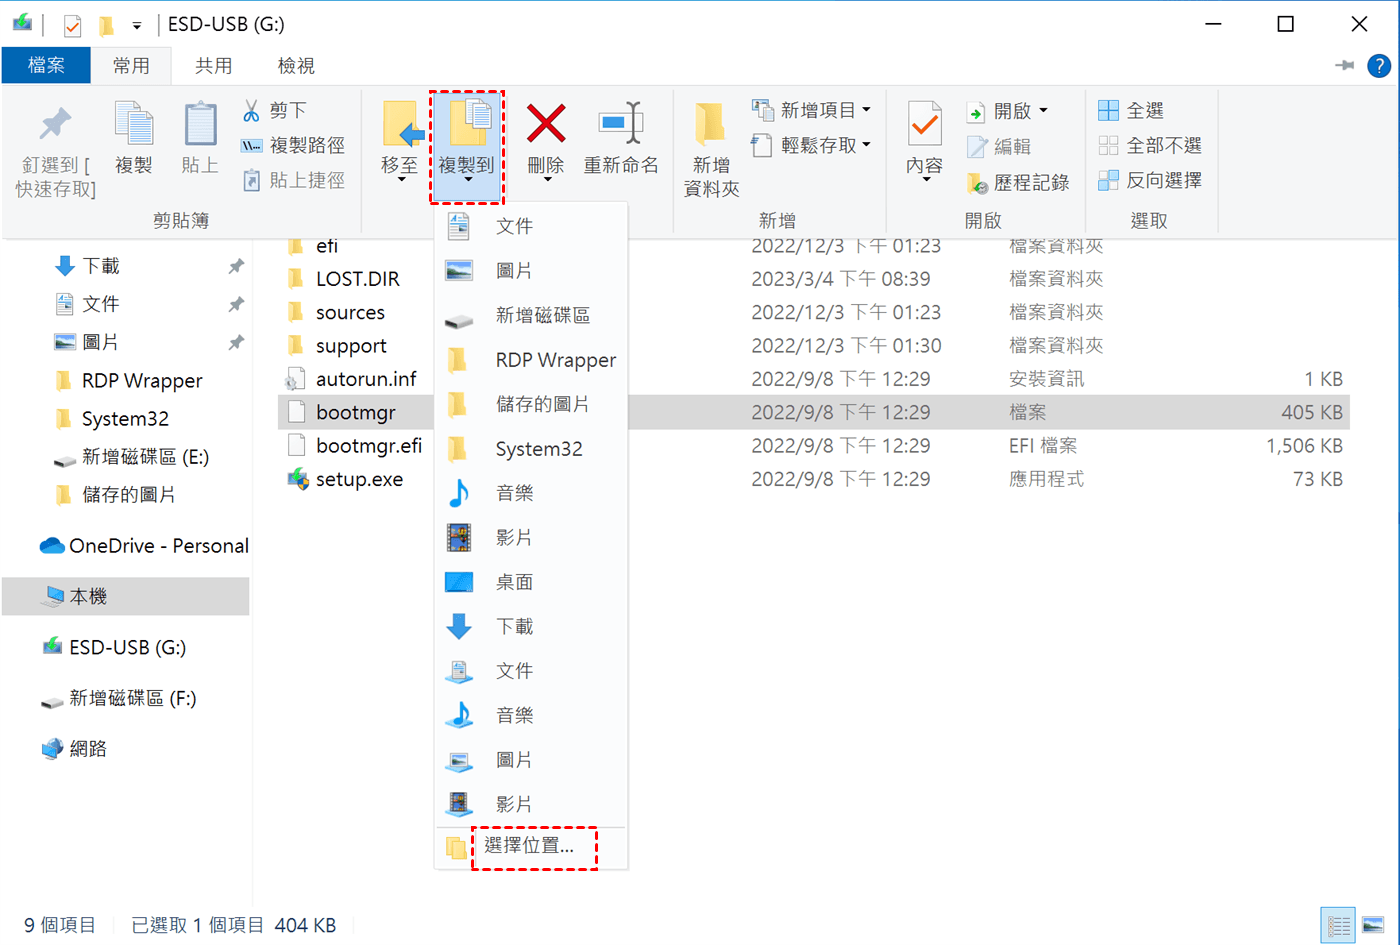Viewport: 1400px width, 945px height.
Task: Select 剪下 scissors cut command
Action: coord(274,111)
